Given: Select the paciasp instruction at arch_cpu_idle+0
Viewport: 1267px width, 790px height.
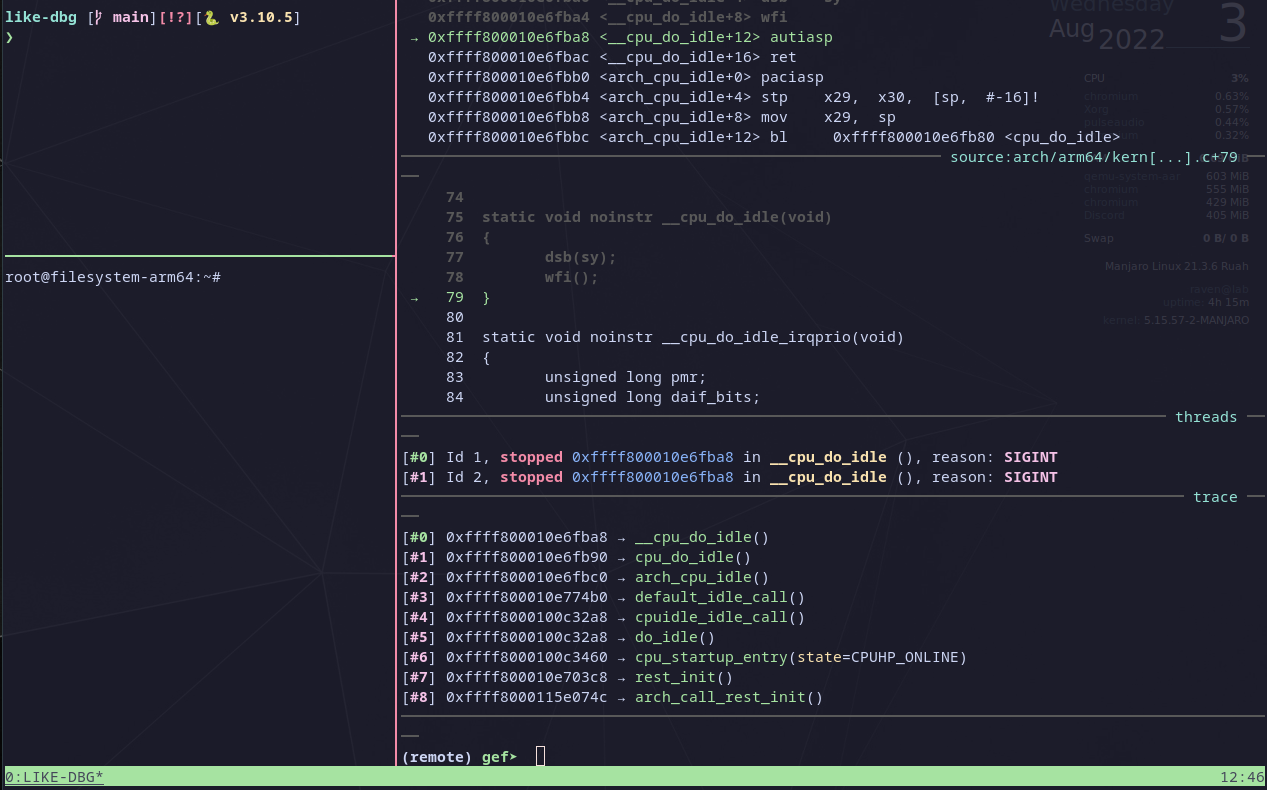Looking at the screenshot, I should pyautogui.click(x=626, y=77).
